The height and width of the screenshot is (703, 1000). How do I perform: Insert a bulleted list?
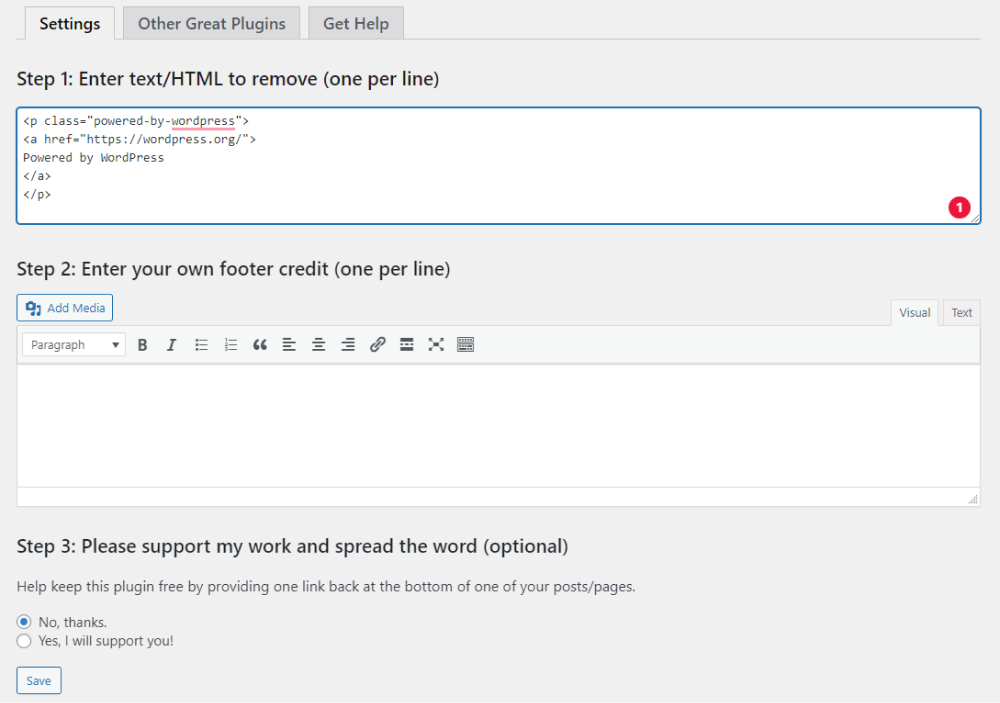[201, 345]
